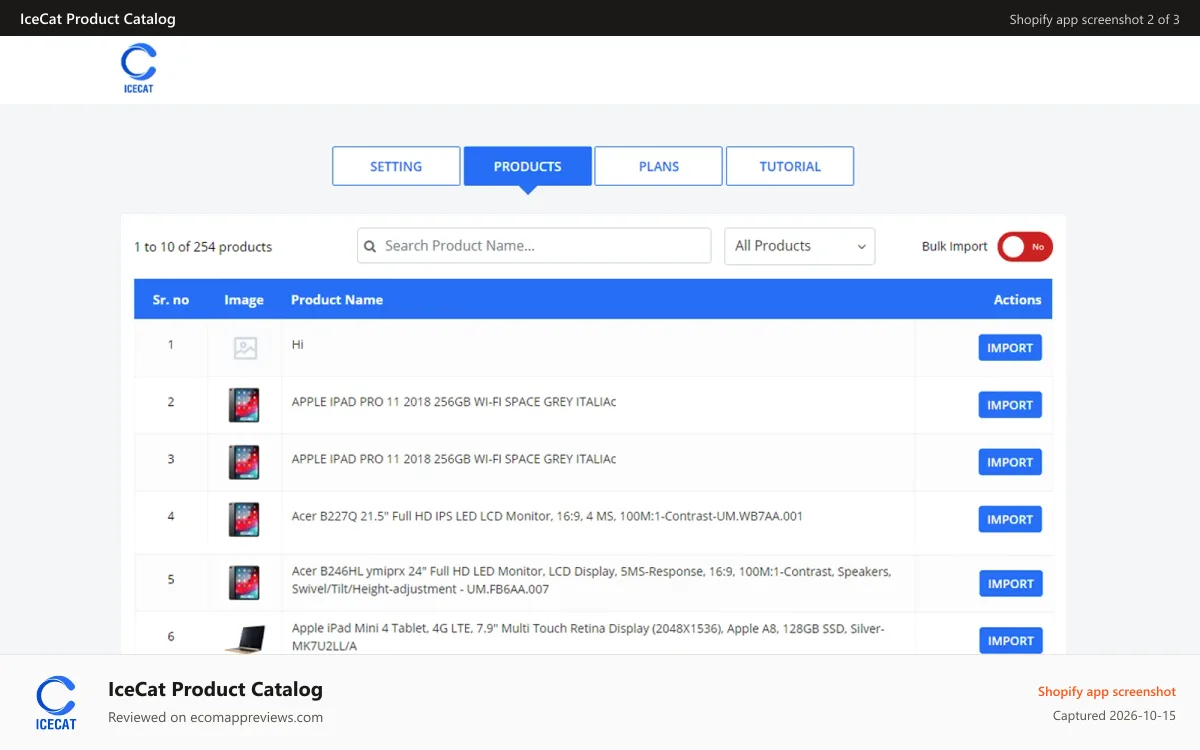
Task: Click the iPad thumbnail in row 2
Action: click(x=244, y=405)
